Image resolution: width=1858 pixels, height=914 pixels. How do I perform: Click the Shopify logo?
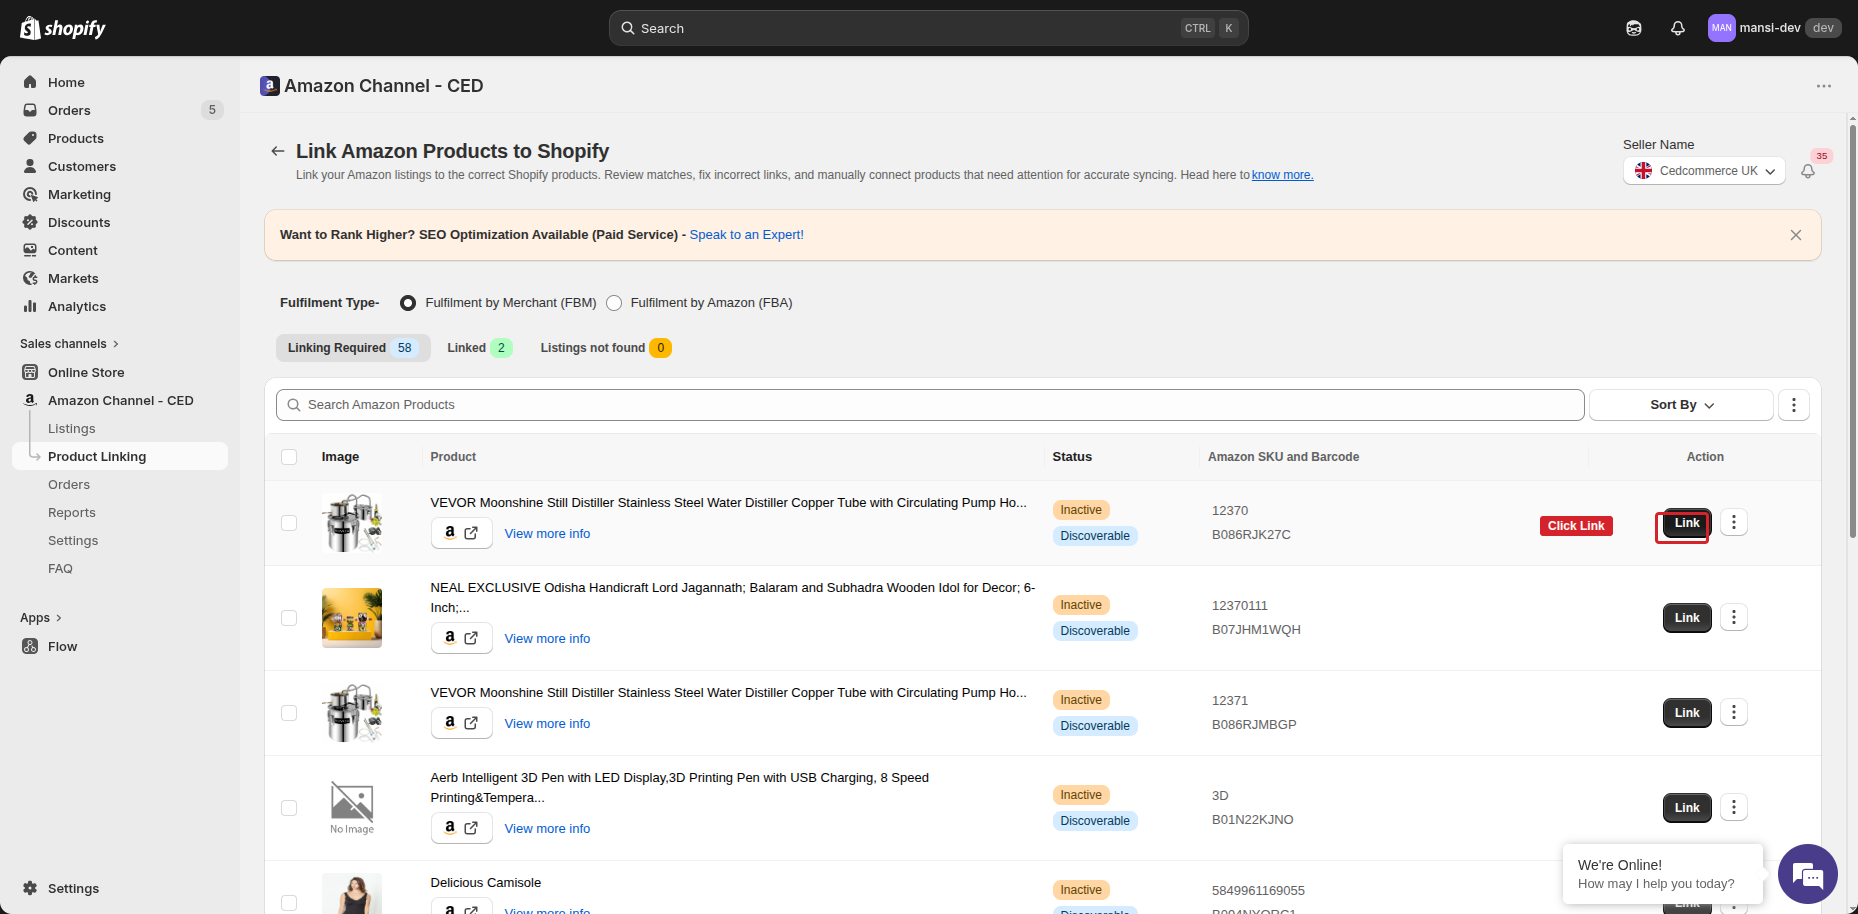[x=63, y=28]
